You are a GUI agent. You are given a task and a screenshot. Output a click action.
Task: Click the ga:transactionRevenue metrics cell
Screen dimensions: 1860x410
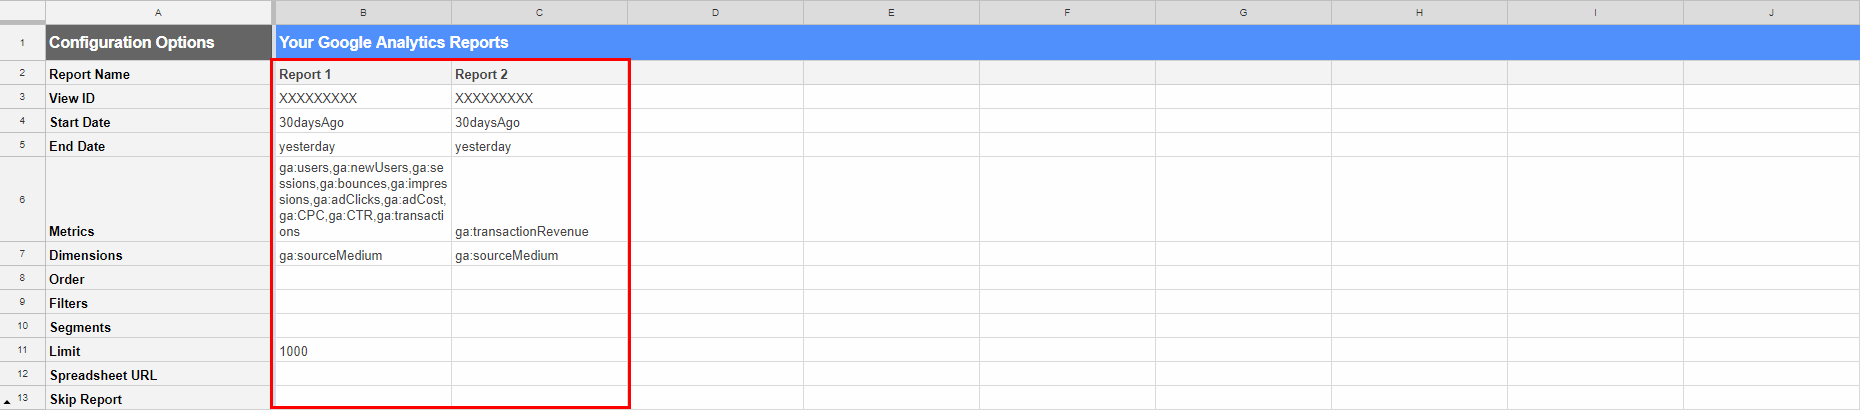pos(539,200)
